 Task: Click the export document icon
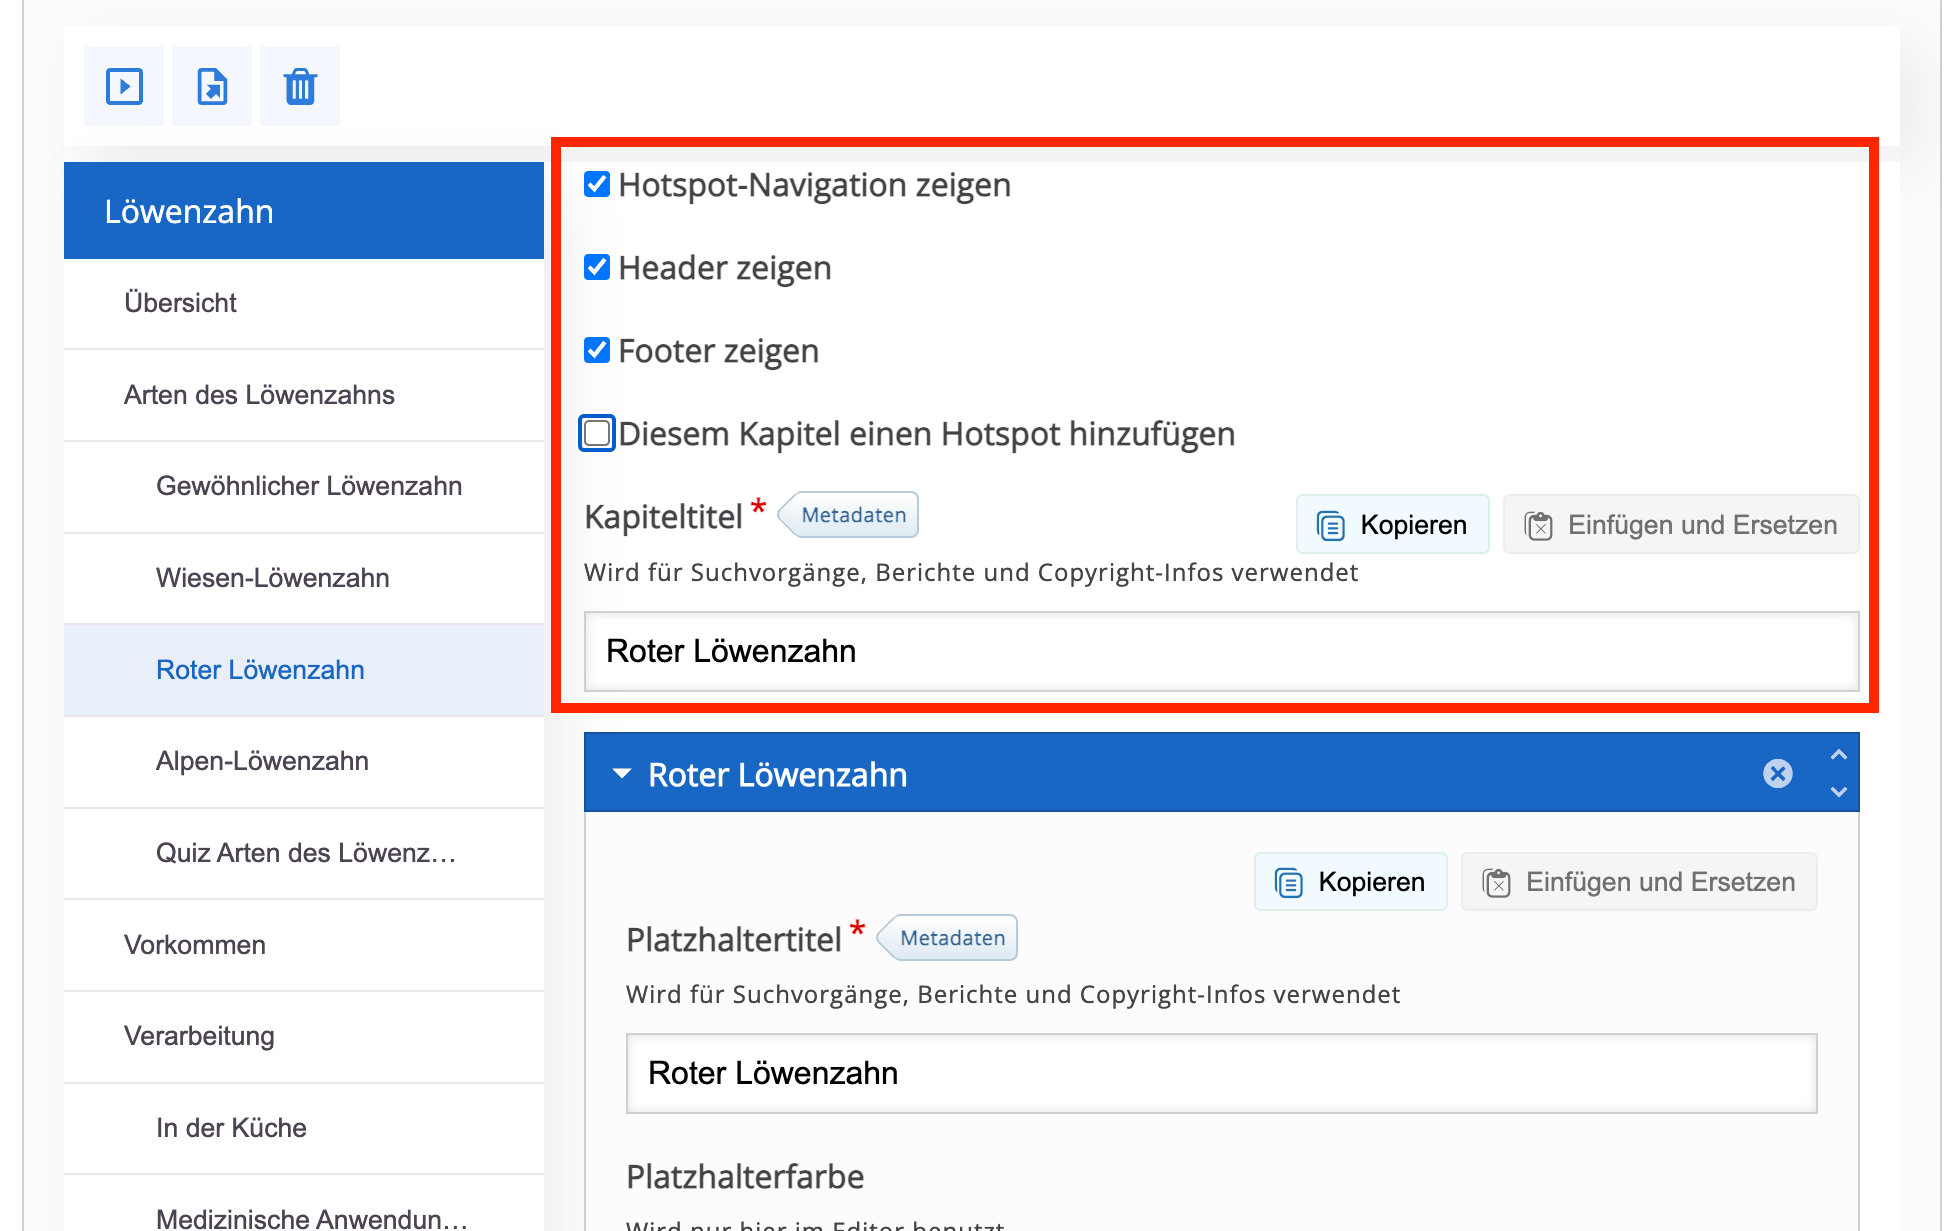coord(212,86)
